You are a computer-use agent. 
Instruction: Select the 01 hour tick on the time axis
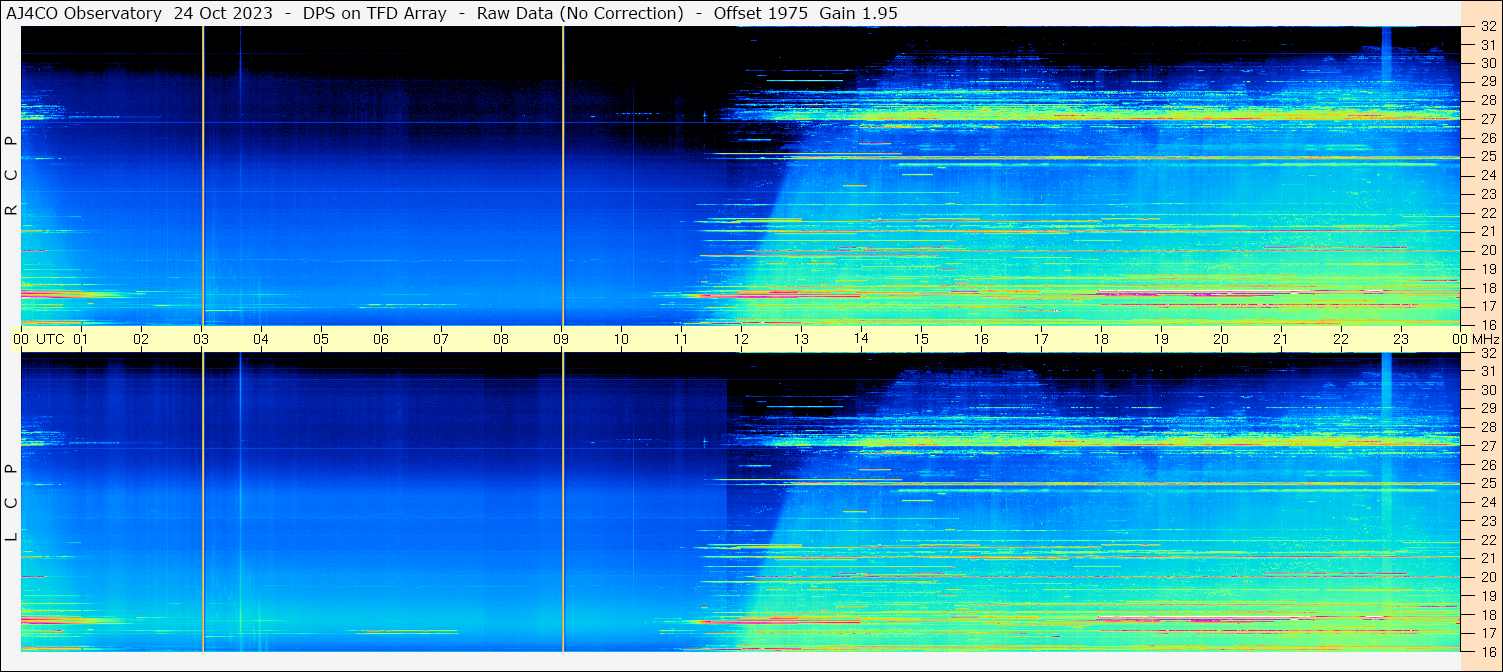81,339
